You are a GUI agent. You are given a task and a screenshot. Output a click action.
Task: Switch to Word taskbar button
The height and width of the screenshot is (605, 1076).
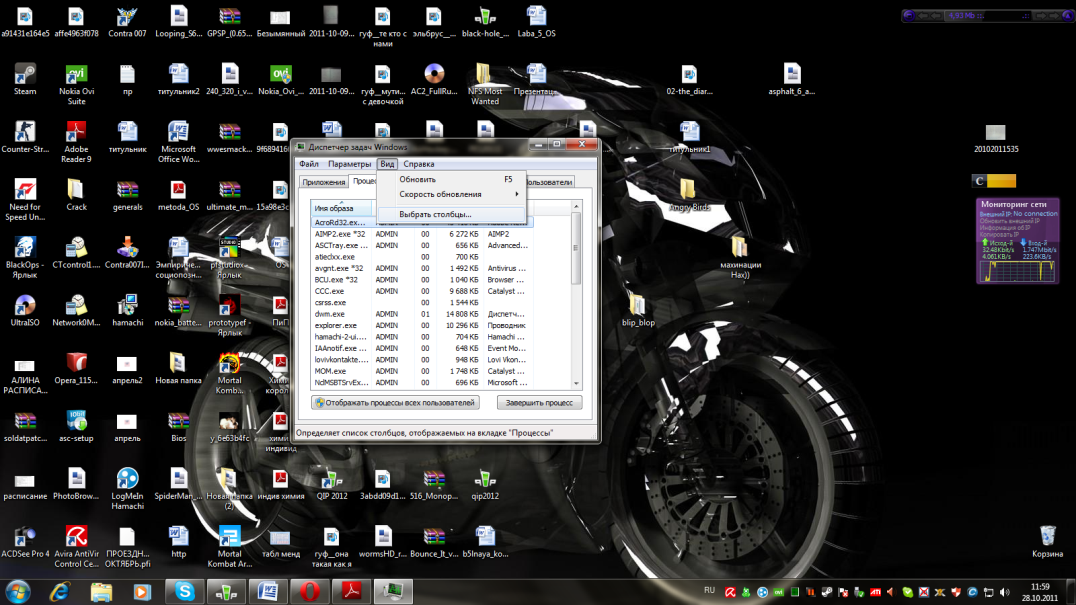point(268,591)
